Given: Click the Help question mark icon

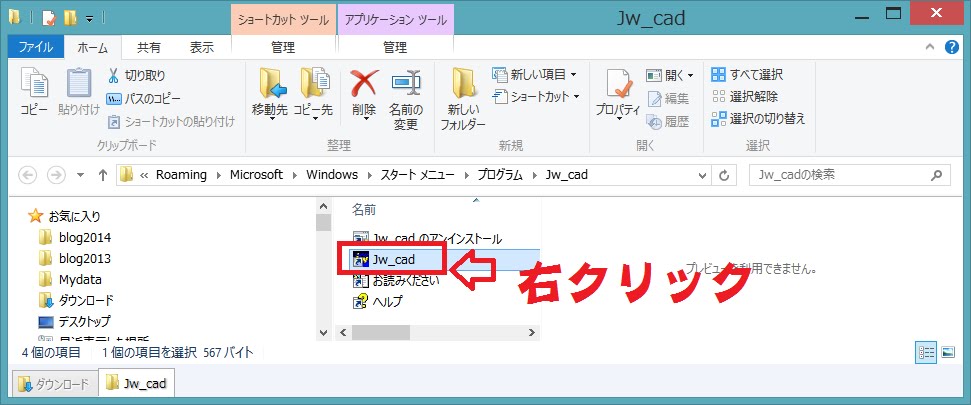Looking at the screenshot, I should coord(952,47).
